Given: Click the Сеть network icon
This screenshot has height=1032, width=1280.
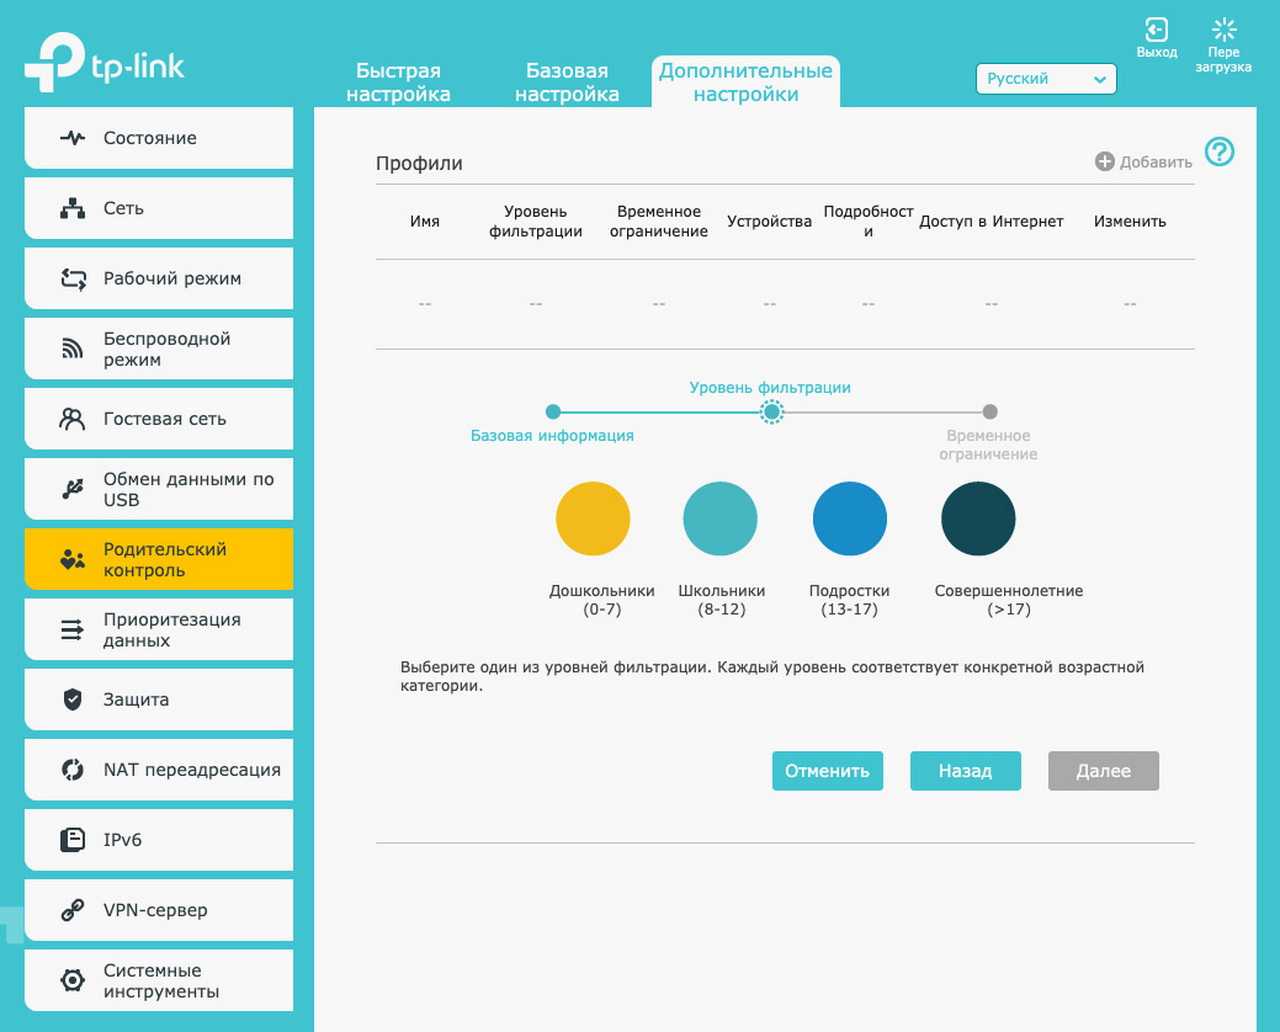Looking at the screenshot, I should [72, 208].
